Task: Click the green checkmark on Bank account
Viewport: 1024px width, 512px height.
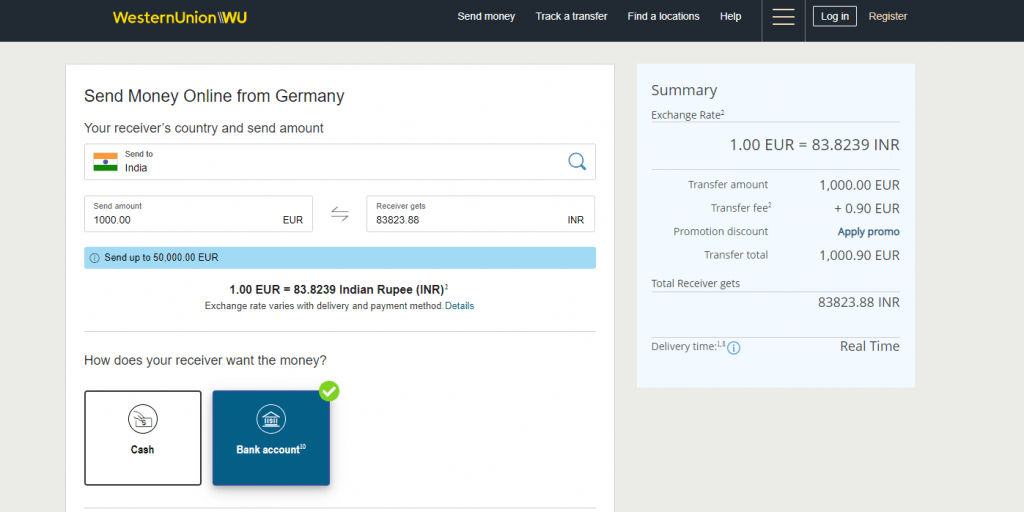Action: pyautogui.click(x=329, y=391)
